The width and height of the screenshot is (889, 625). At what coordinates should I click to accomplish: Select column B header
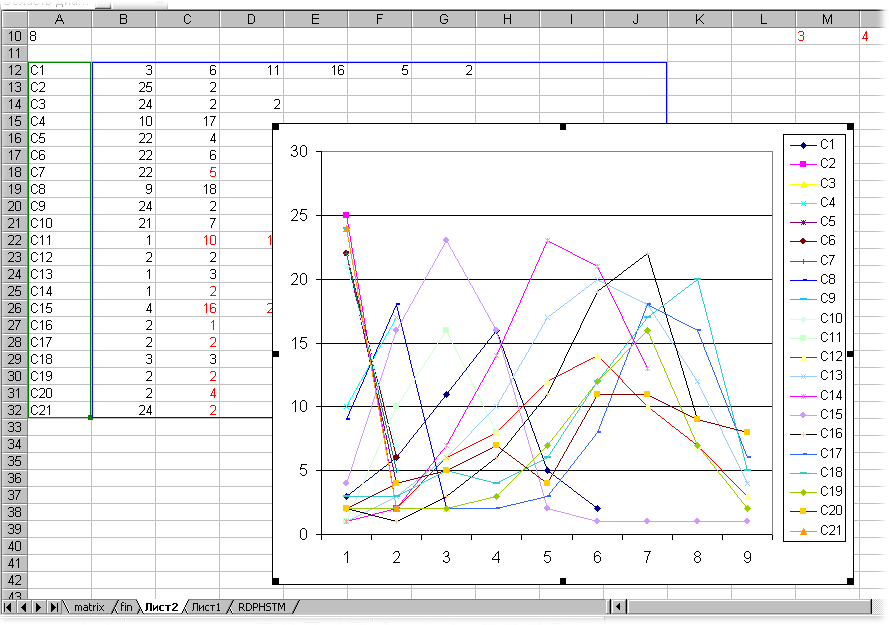(x=123, y=19)
